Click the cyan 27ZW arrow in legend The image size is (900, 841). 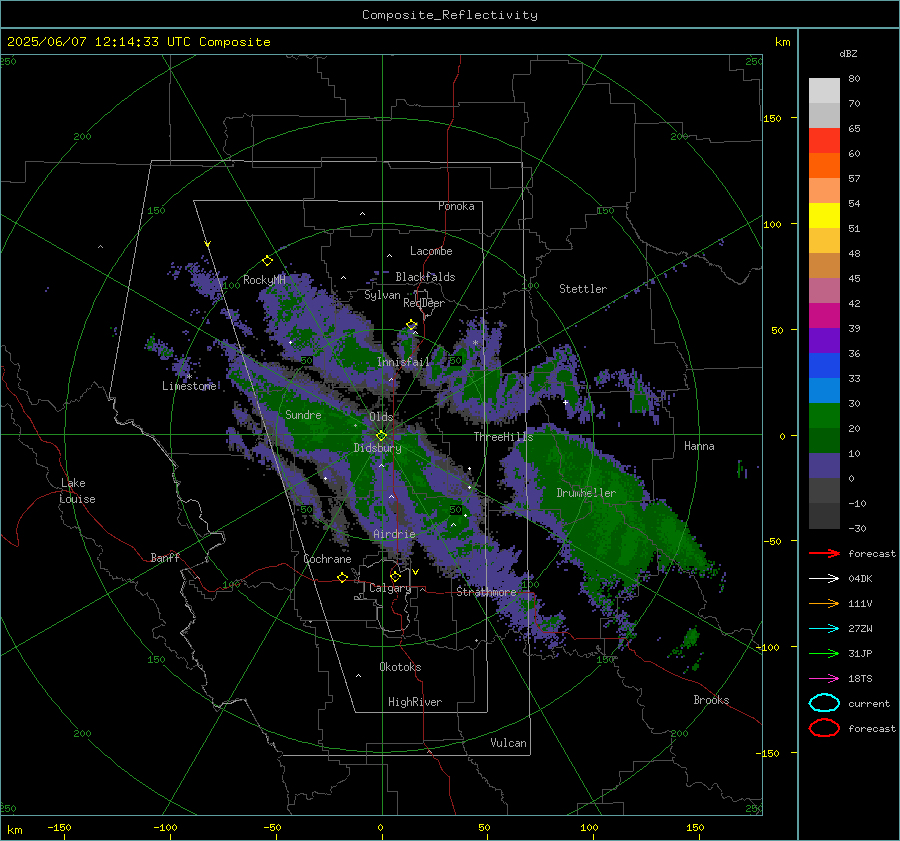click(824, 629)
